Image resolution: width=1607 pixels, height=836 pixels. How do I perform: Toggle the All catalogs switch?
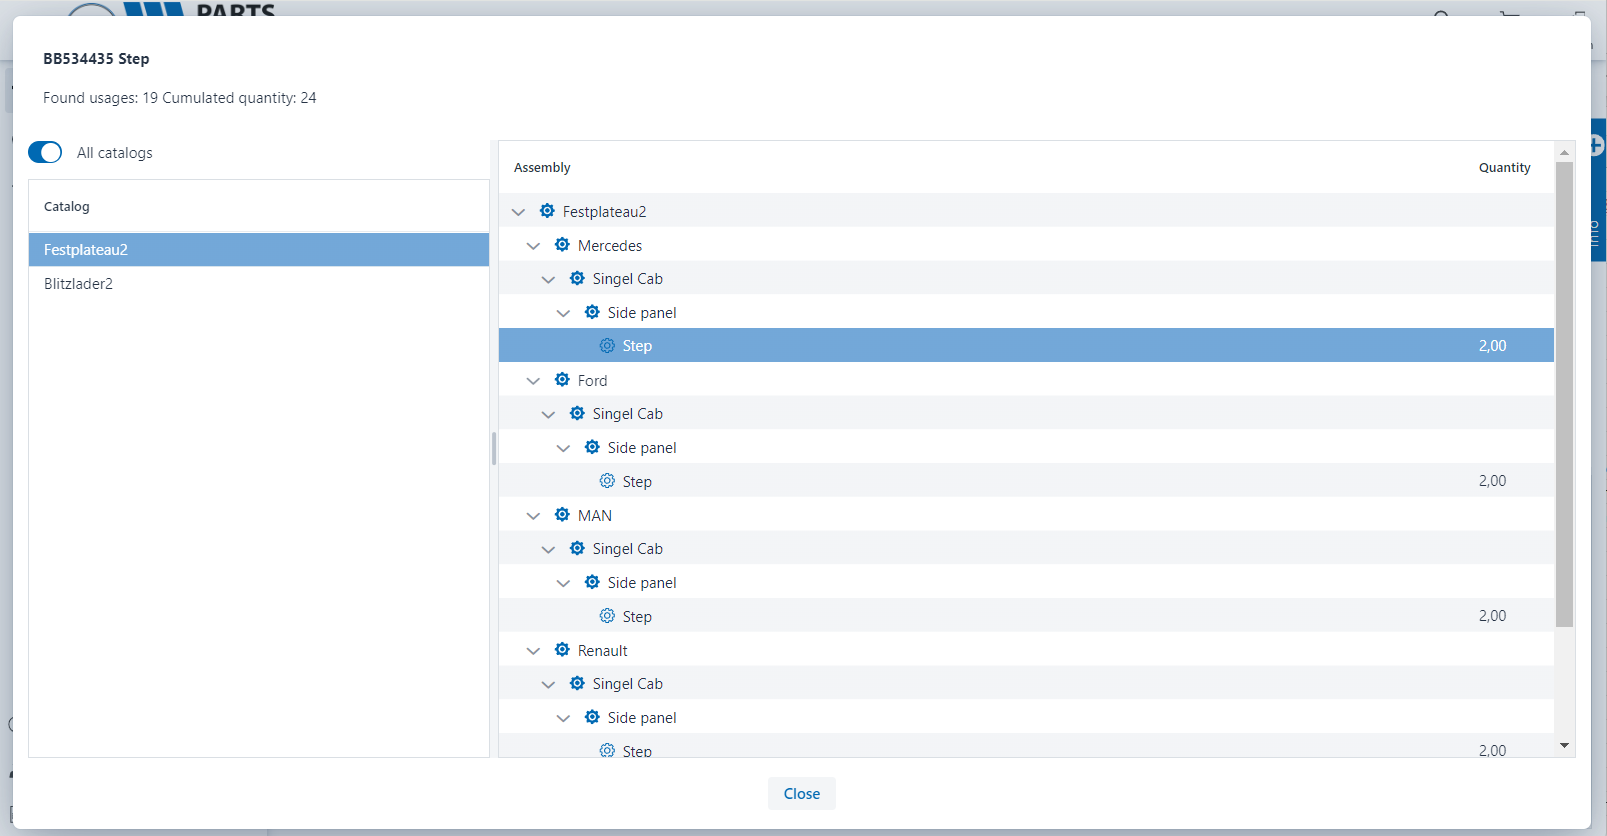point(45,152)
